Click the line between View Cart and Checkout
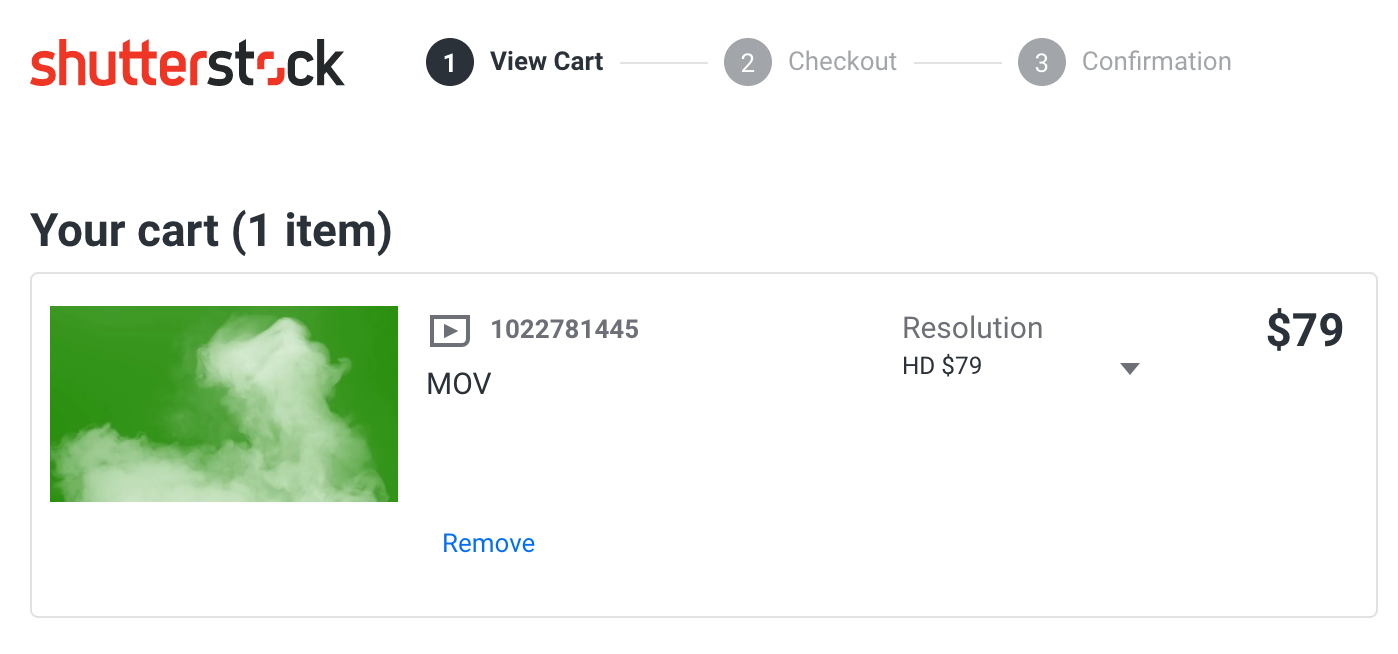Image resolution: width=1398 pixels, height=654 pixels. pos(663,63)
